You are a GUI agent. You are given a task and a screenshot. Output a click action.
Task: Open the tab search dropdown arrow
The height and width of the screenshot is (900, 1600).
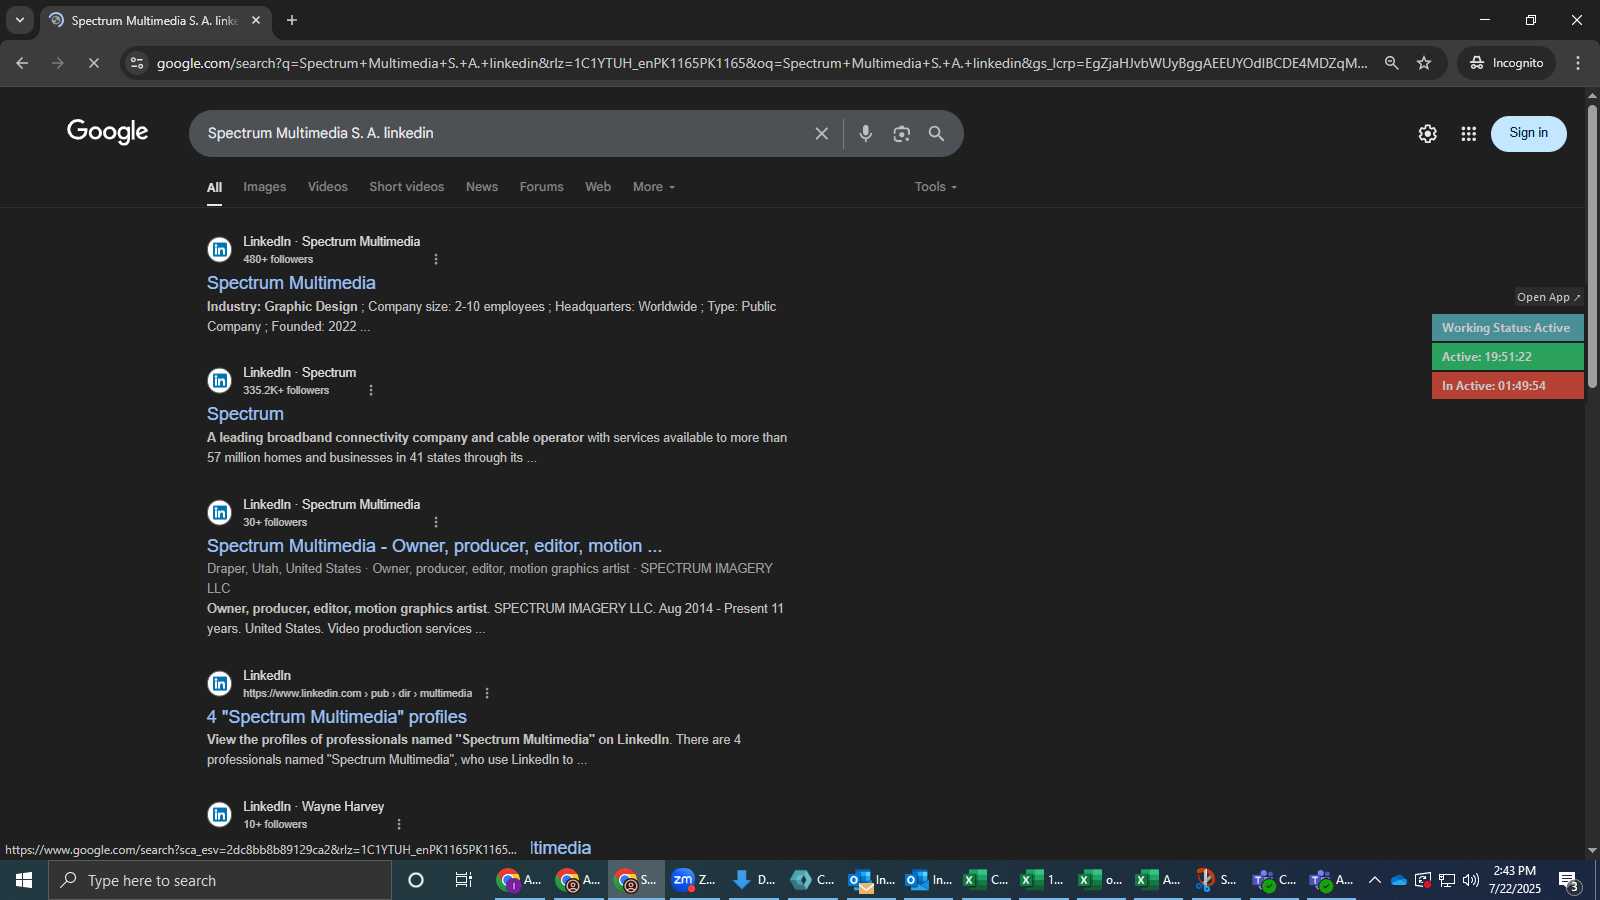19,20
